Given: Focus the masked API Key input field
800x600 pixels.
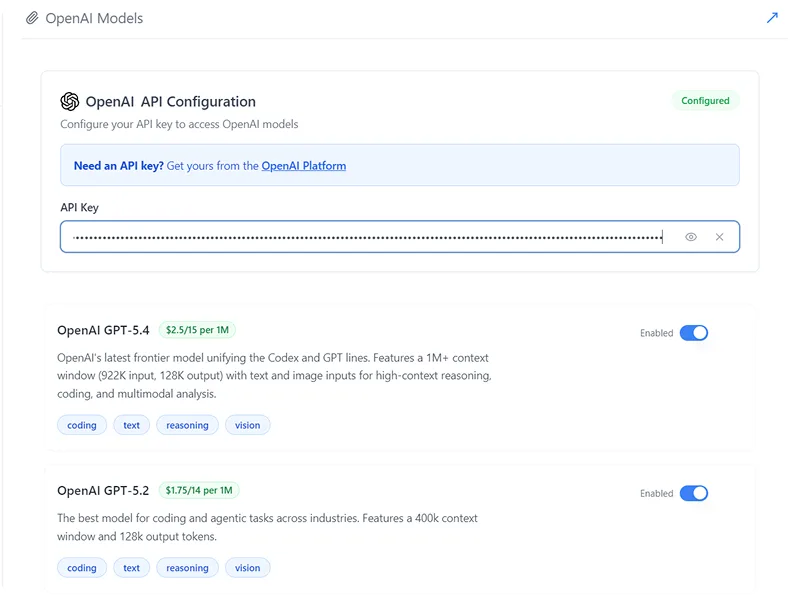Looking at the screenshot, I should (x=400, y=237).
